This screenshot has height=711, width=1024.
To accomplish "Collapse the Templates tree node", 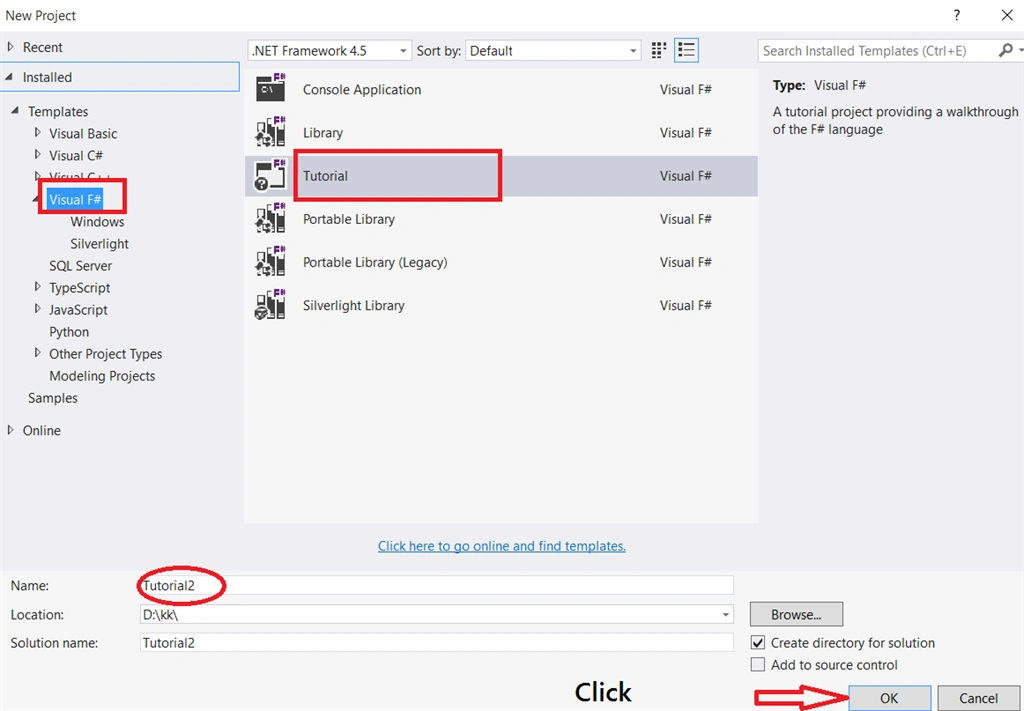I will [x=14, y=111].
